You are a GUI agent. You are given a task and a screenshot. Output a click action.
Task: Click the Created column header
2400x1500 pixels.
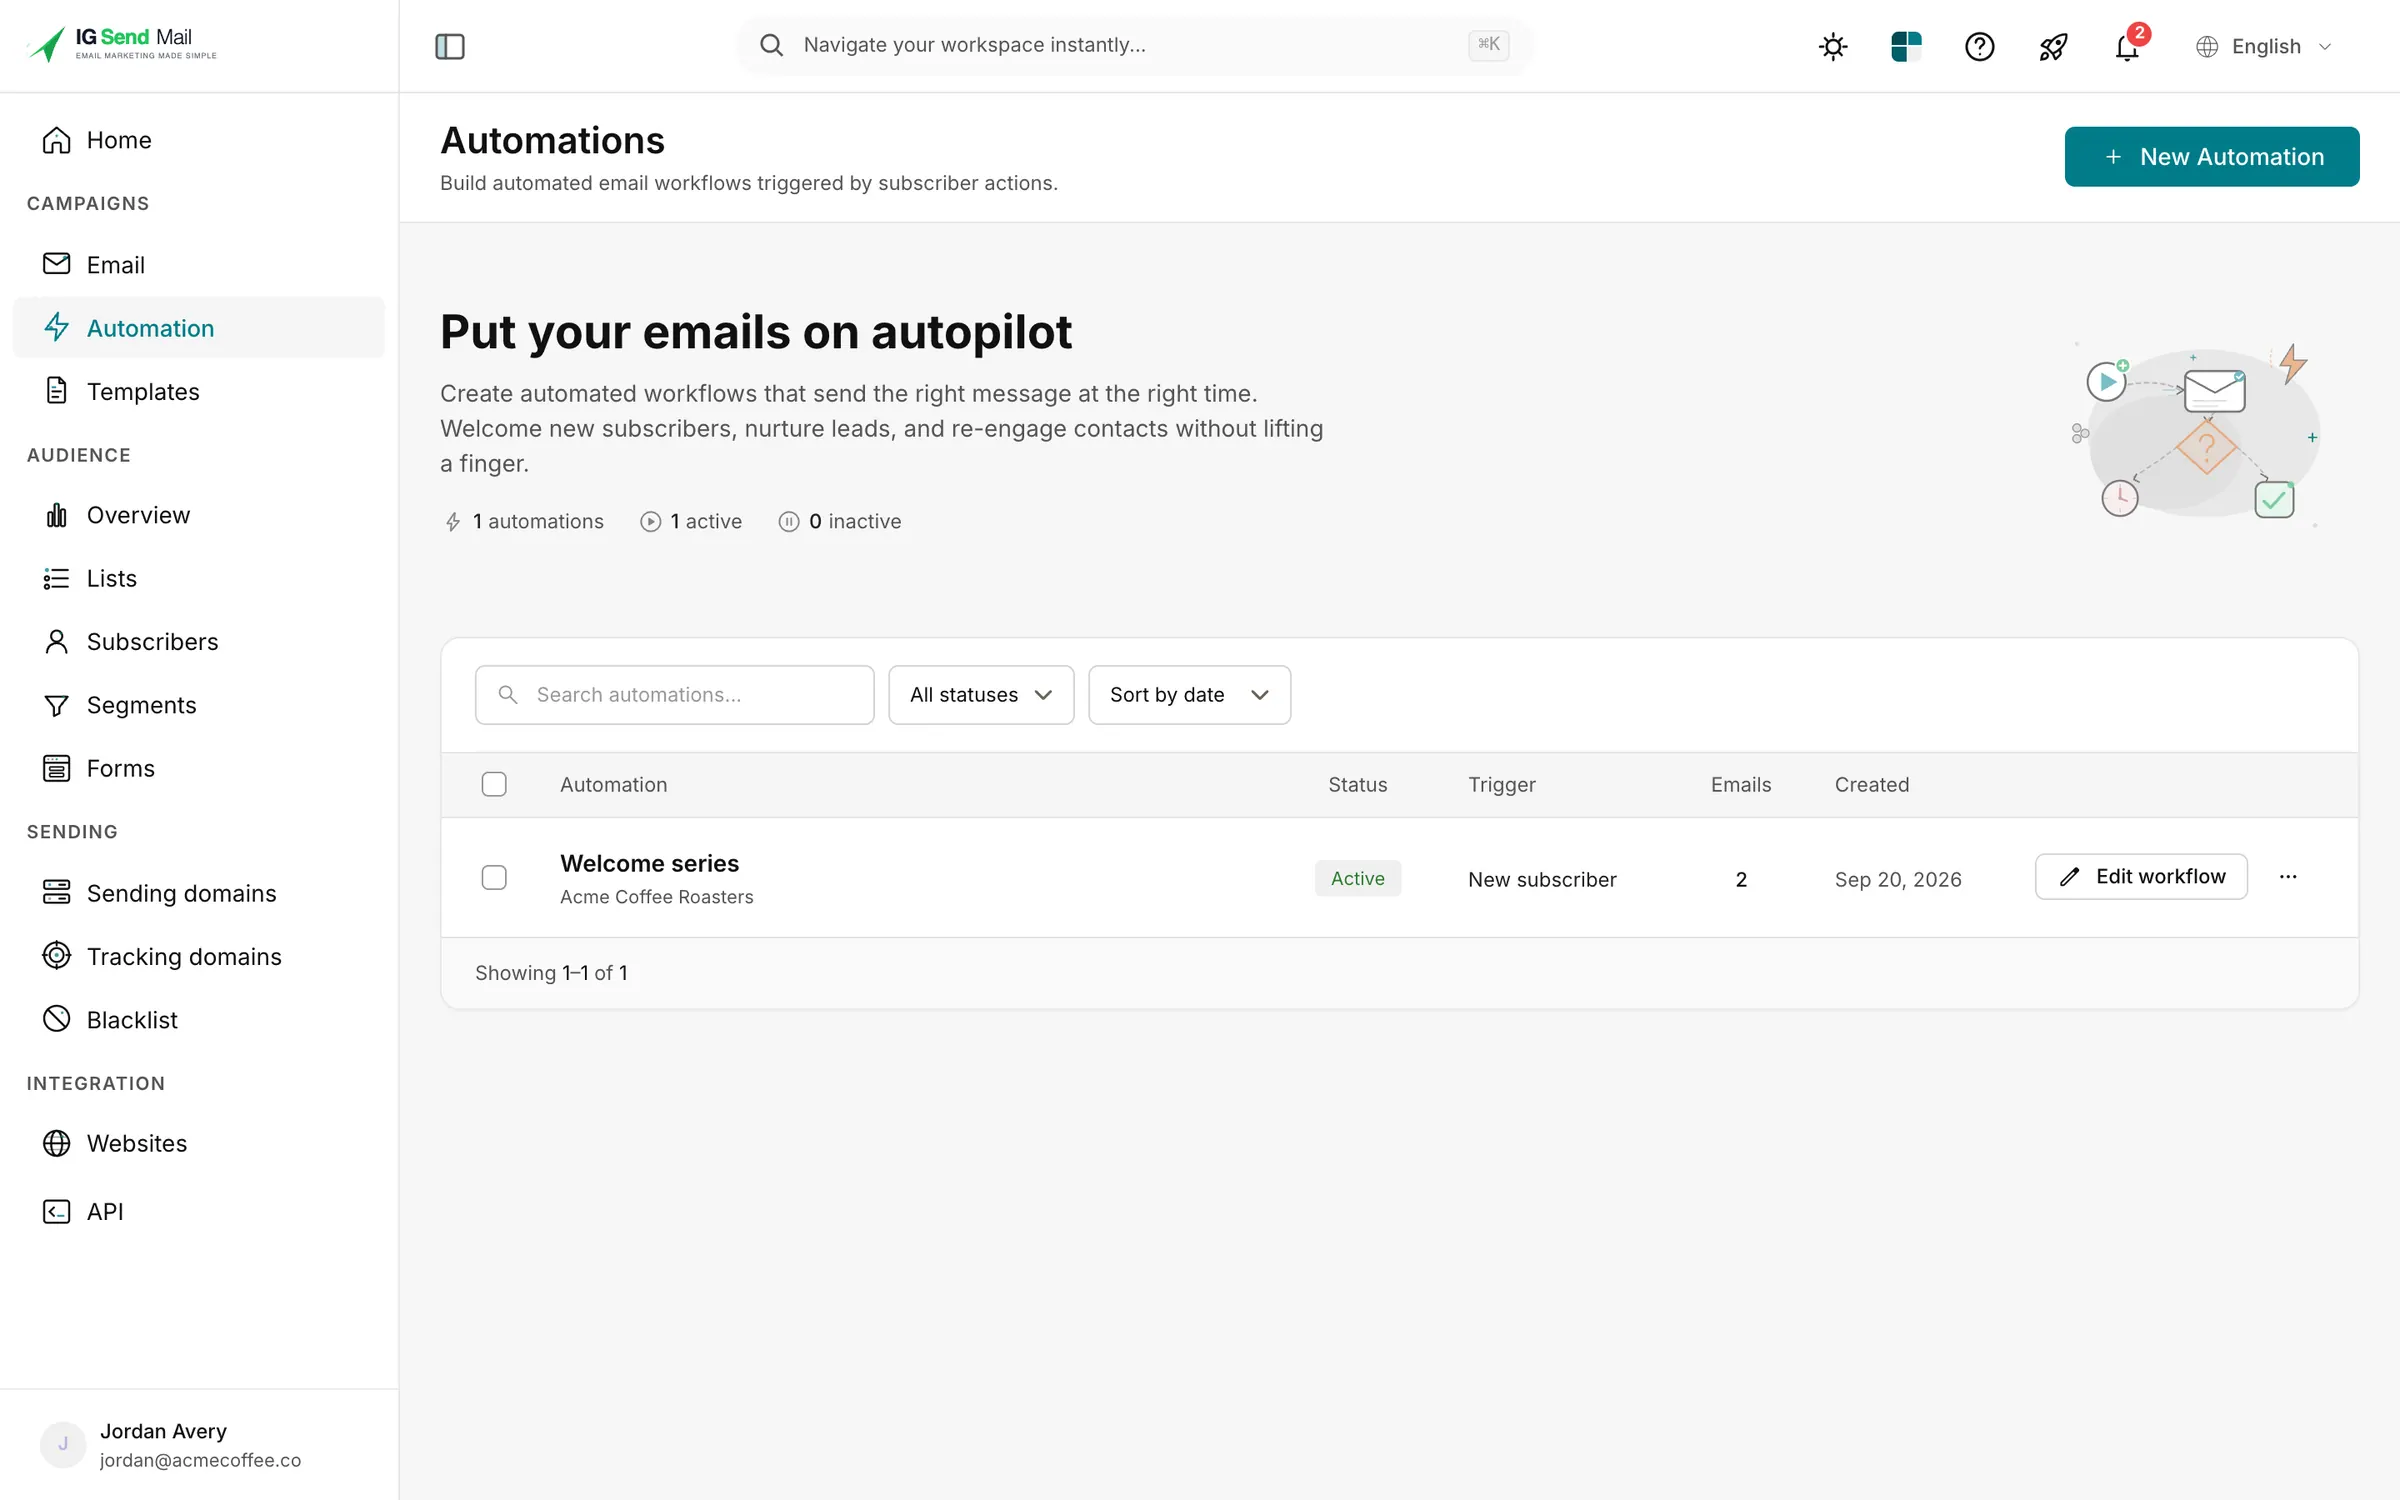tap(1871, 784)
